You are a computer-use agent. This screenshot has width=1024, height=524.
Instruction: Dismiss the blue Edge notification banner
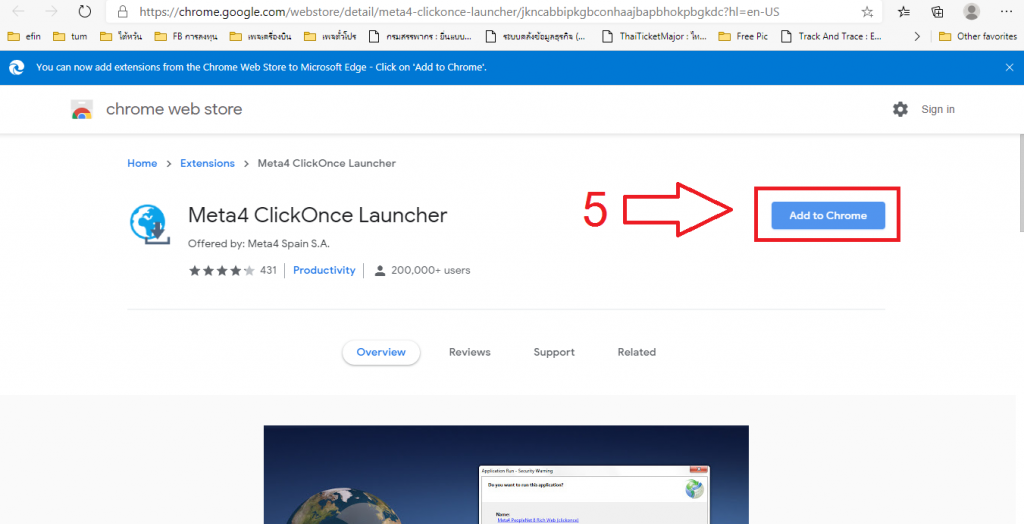click(1009, 67)
